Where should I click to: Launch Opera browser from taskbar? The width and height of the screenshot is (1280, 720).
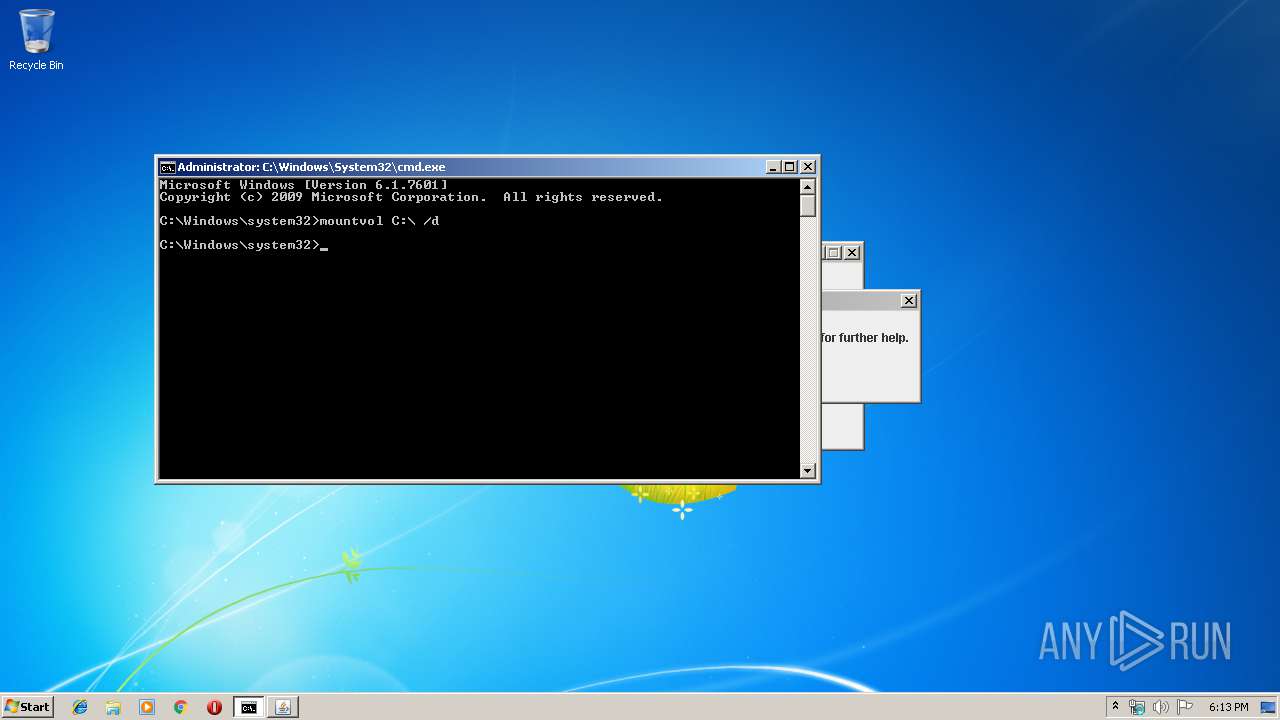(x=214, y=707)
